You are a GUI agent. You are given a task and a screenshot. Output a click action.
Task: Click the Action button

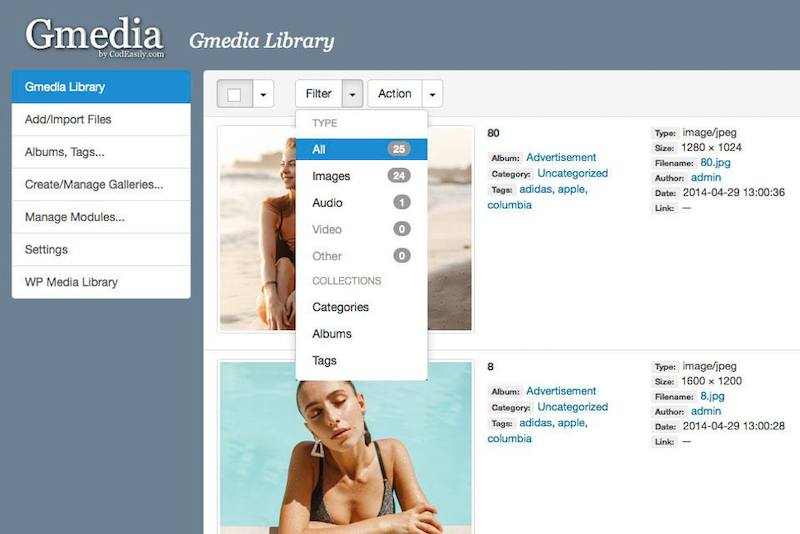(x=395, y=94)
